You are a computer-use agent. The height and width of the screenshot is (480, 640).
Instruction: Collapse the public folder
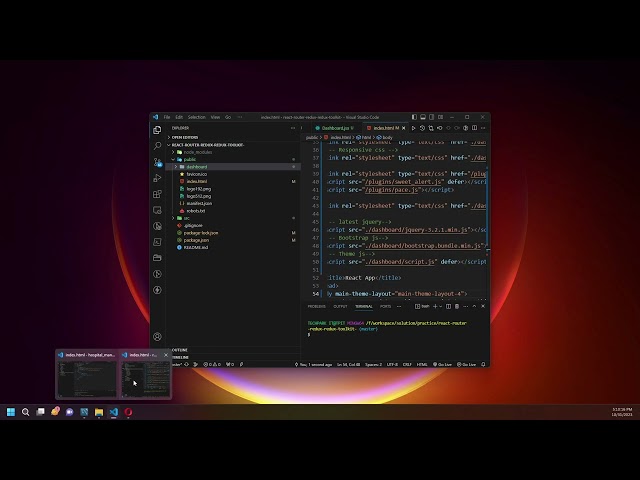(x=189, y=159)
